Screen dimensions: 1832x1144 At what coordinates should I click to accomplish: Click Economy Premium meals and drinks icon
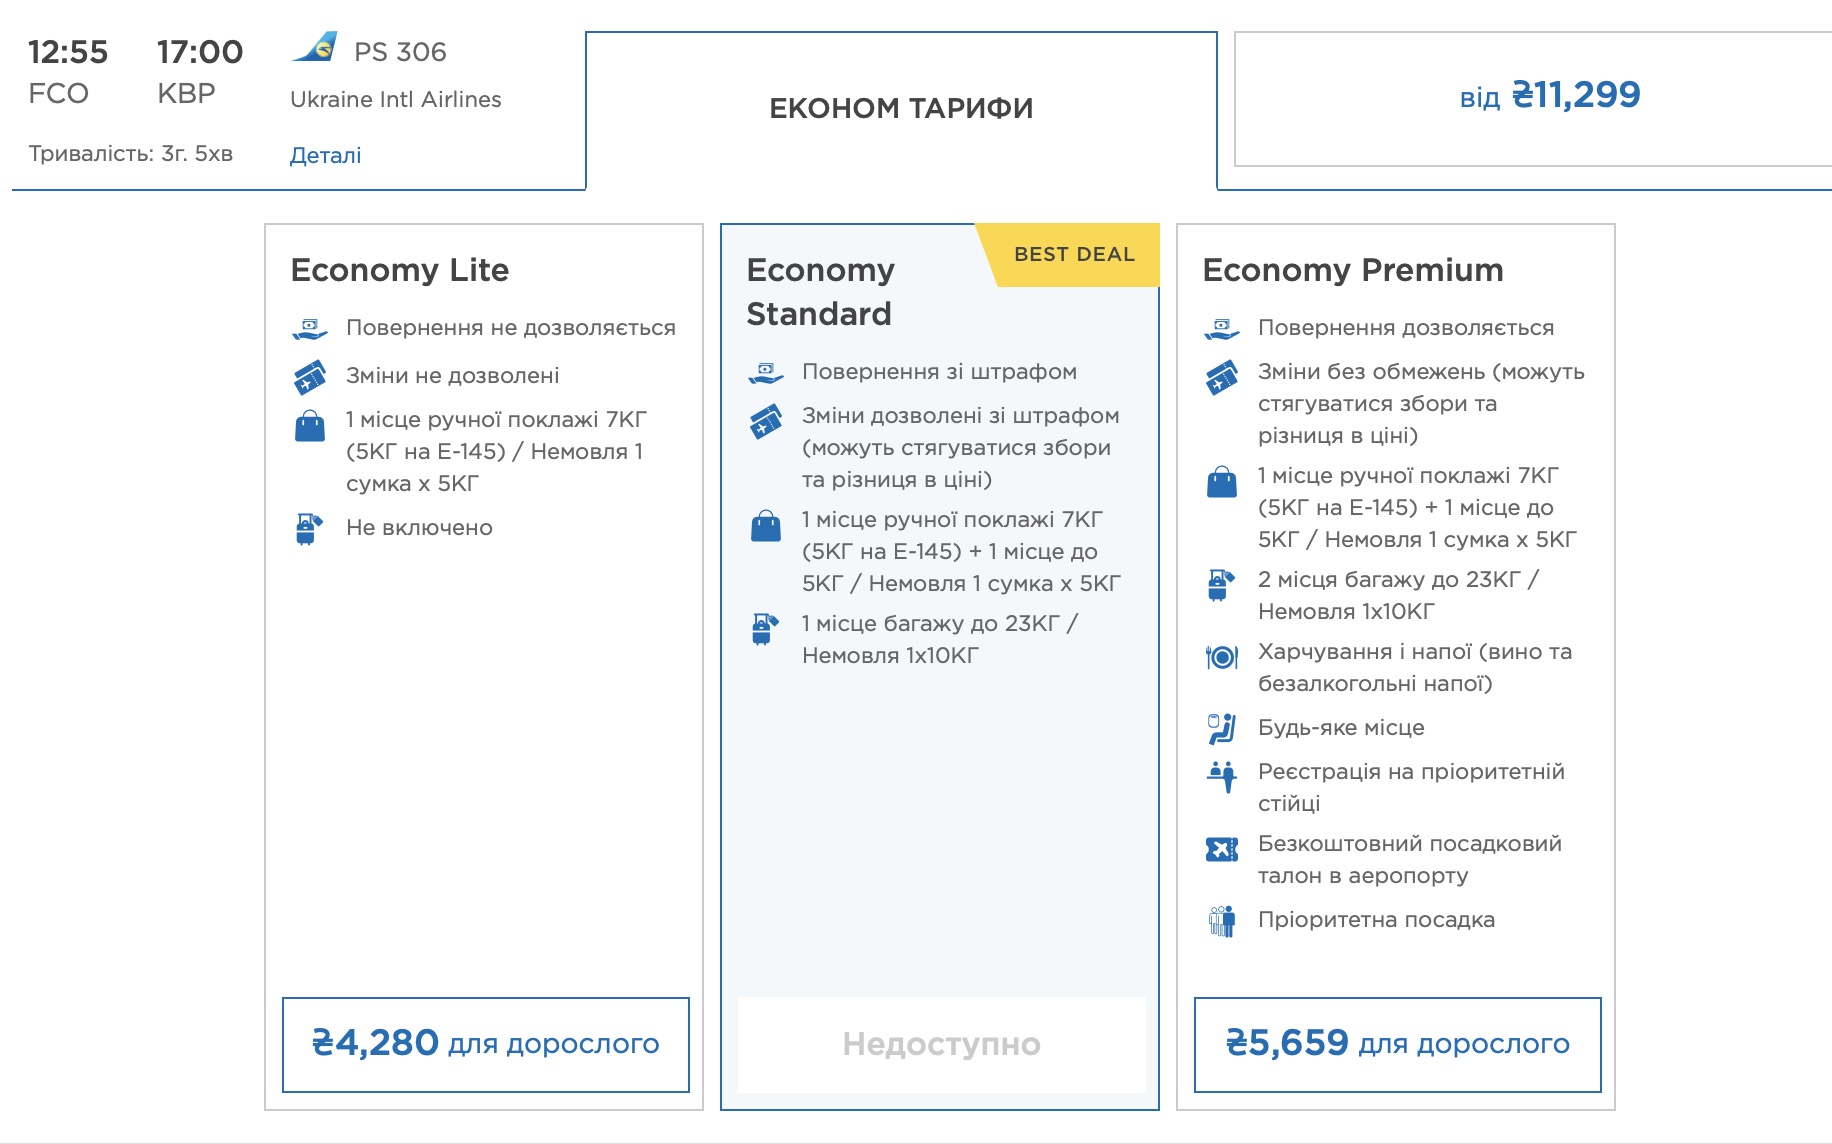[x=1222, y=657]
